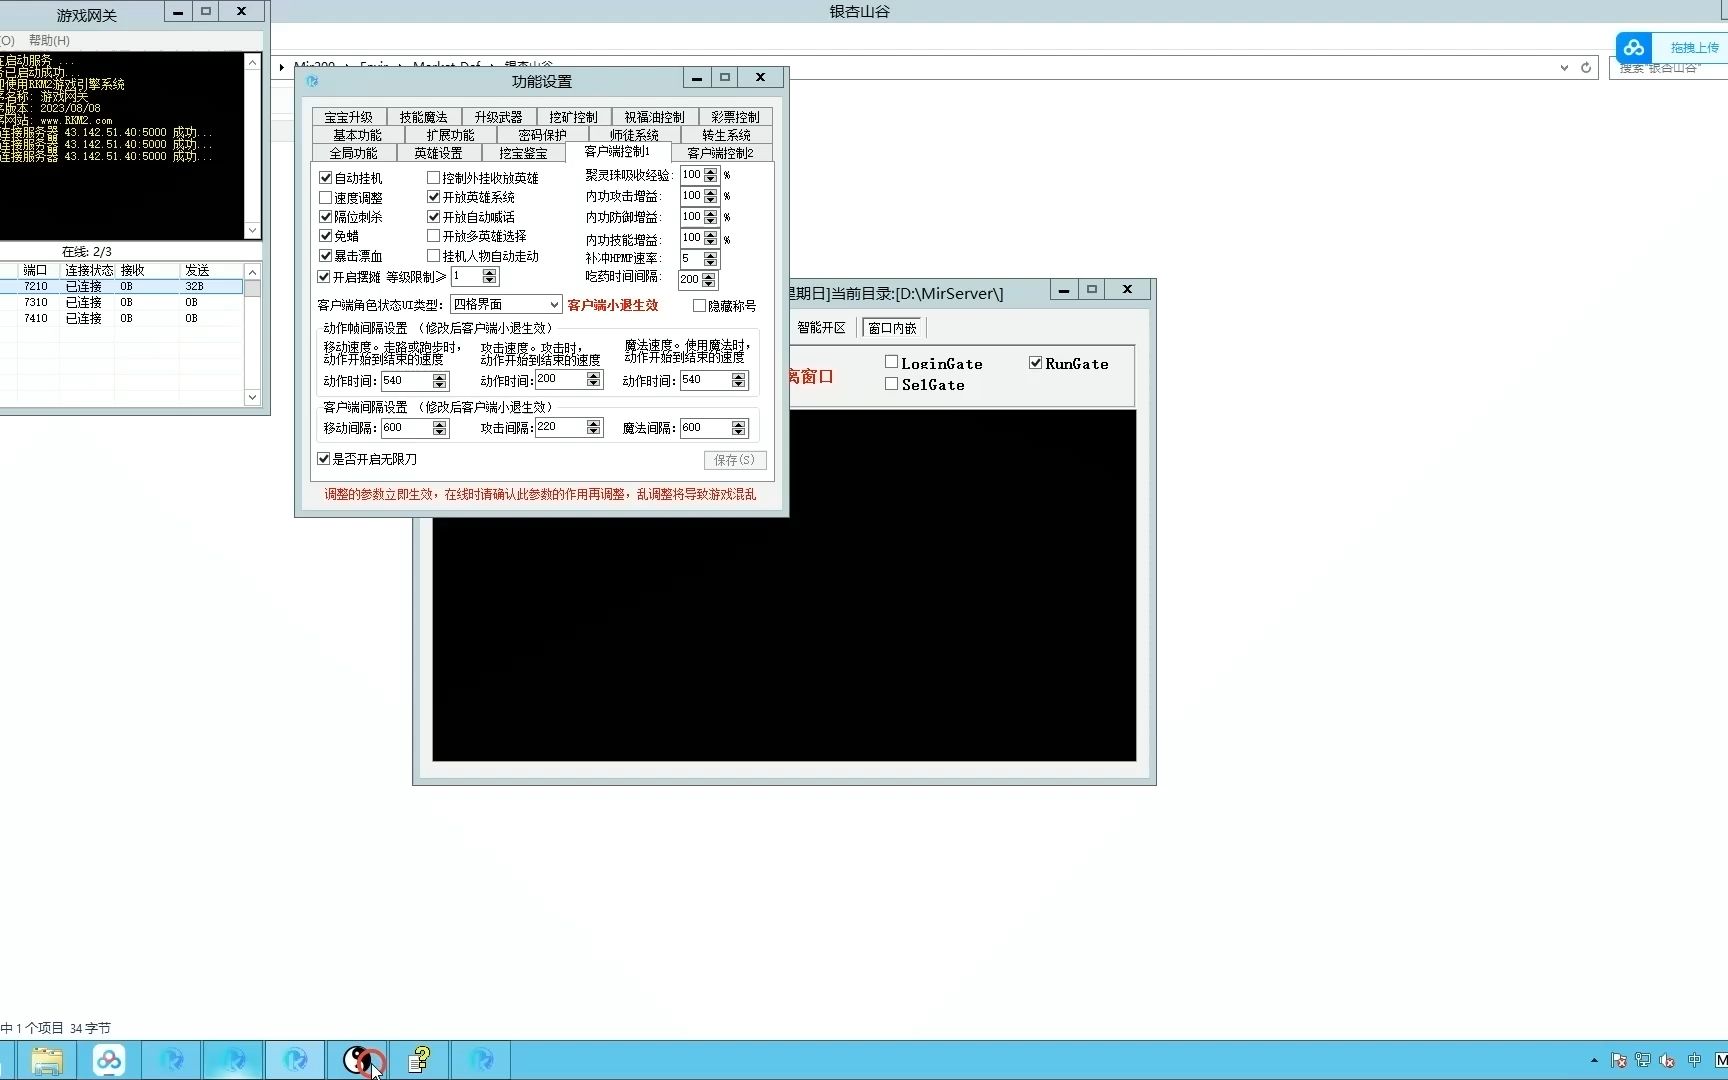Click the 魔法间隔 input field
This screenshot has height=1080, width=1728.
point(705,428)
